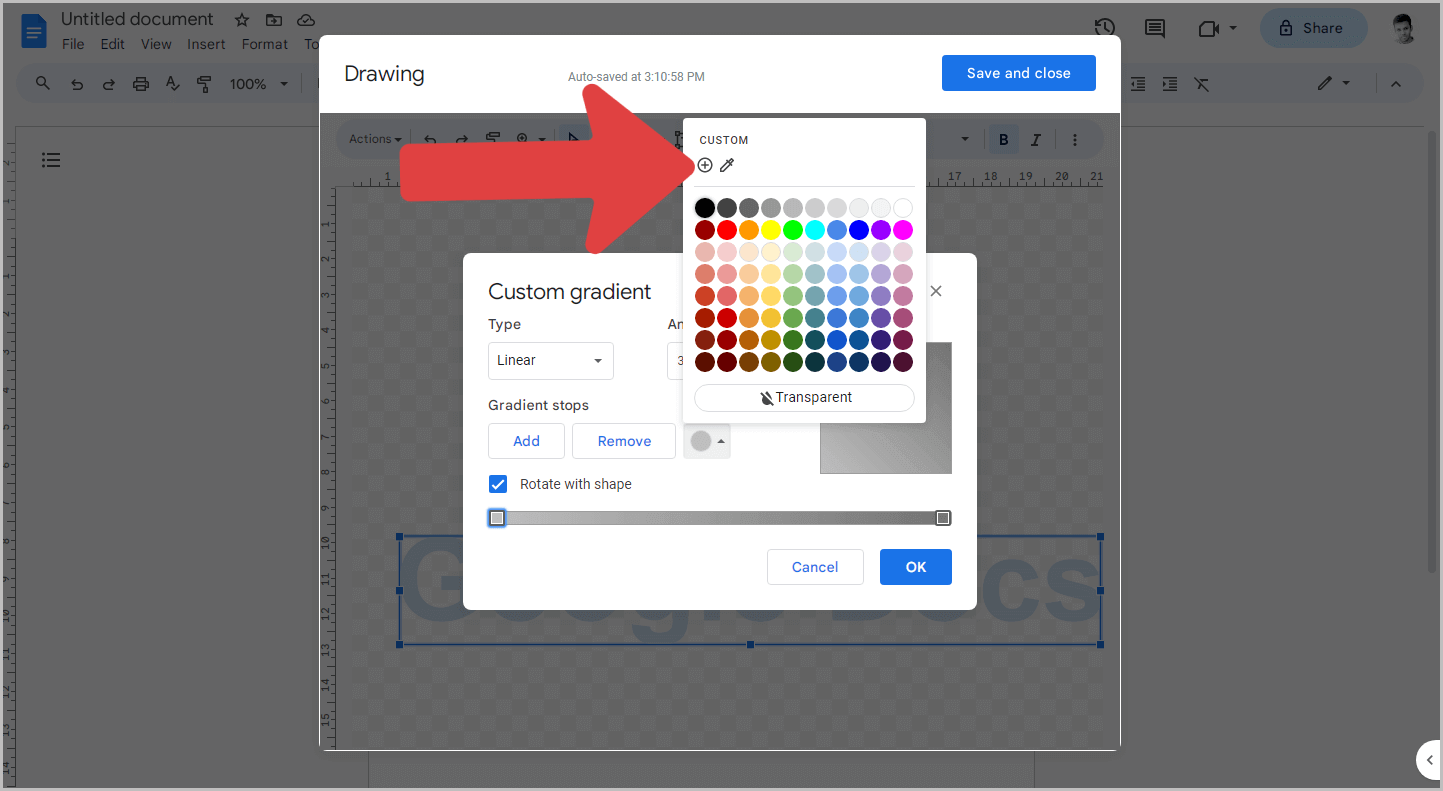This screenshot has width=1443, height=791.
Task: Pick the bright red color swatch
Action: click(x=727, y=230)
